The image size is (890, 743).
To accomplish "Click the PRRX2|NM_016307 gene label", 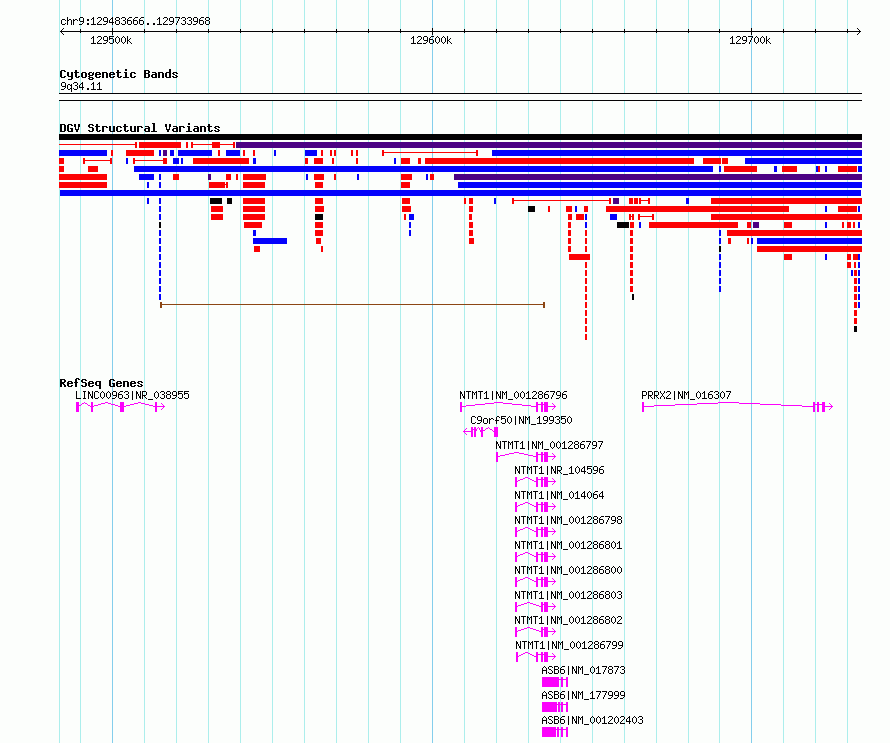I will 686,395.
